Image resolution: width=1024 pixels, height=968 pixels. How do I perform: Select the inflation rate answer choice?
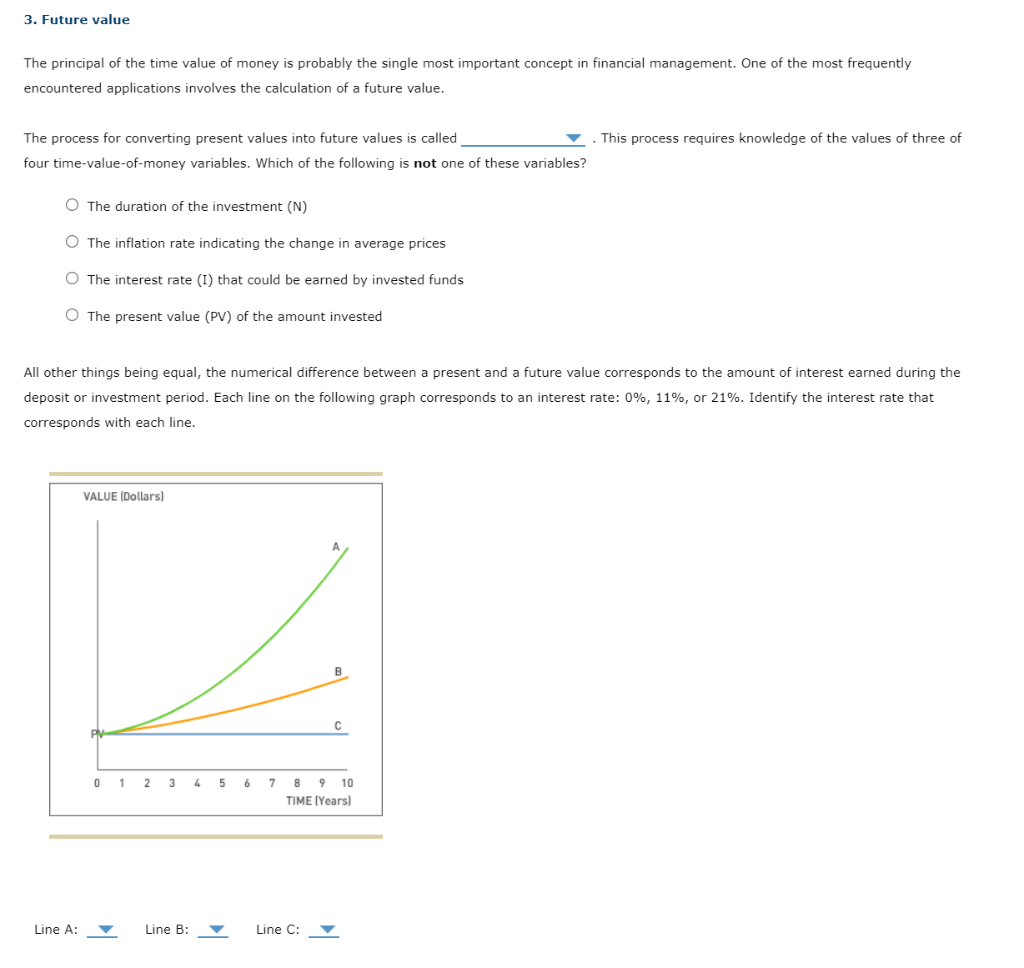[72, 241]
